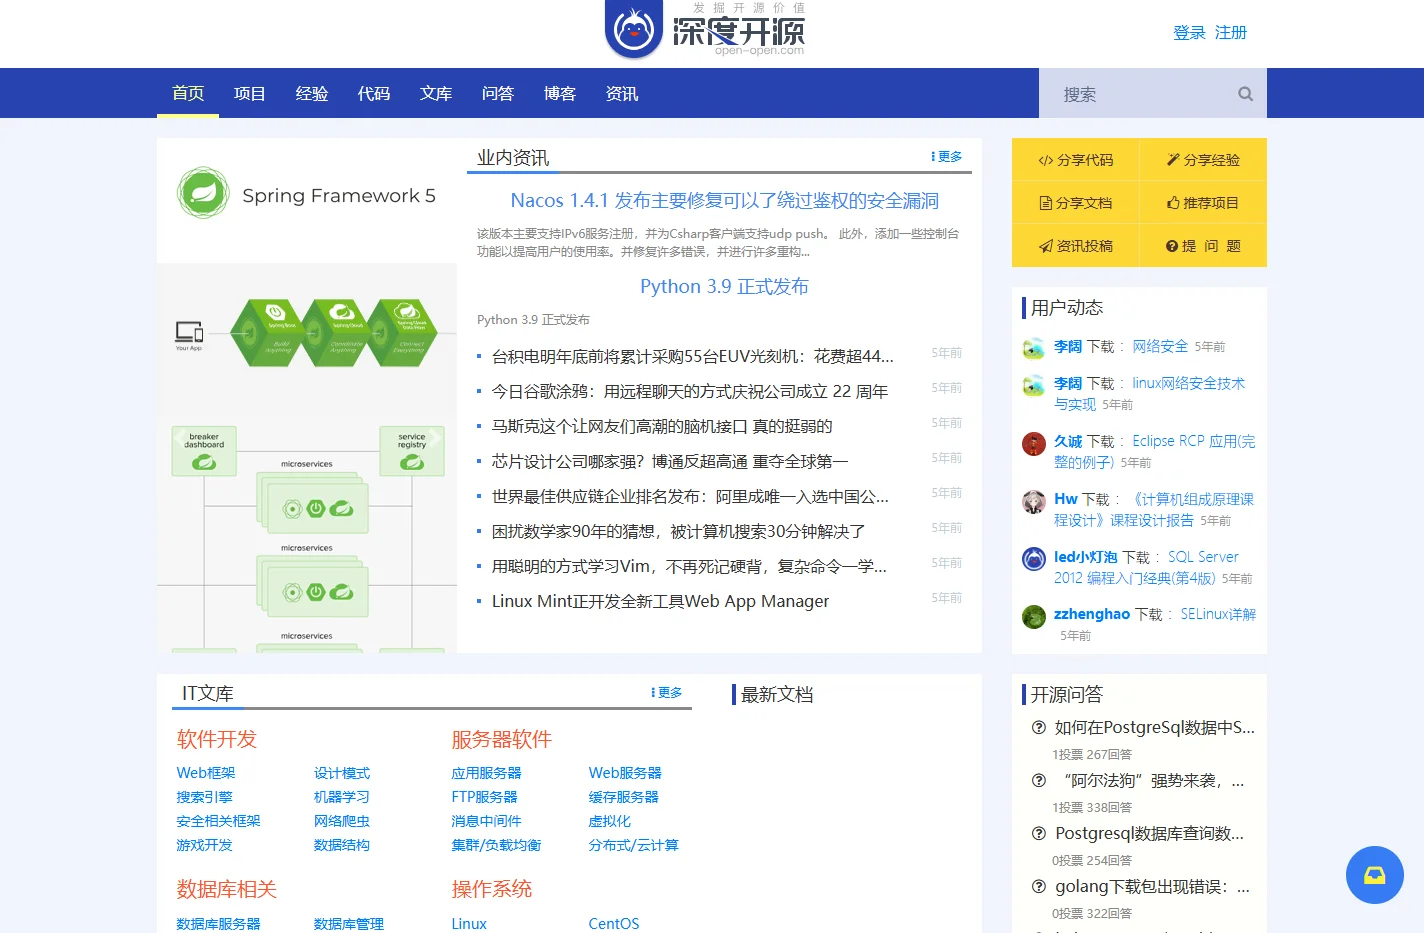Open 台积电 EUV光刻机 news item
This screenshot has width=1424, height=933.
tap(692, 356)
